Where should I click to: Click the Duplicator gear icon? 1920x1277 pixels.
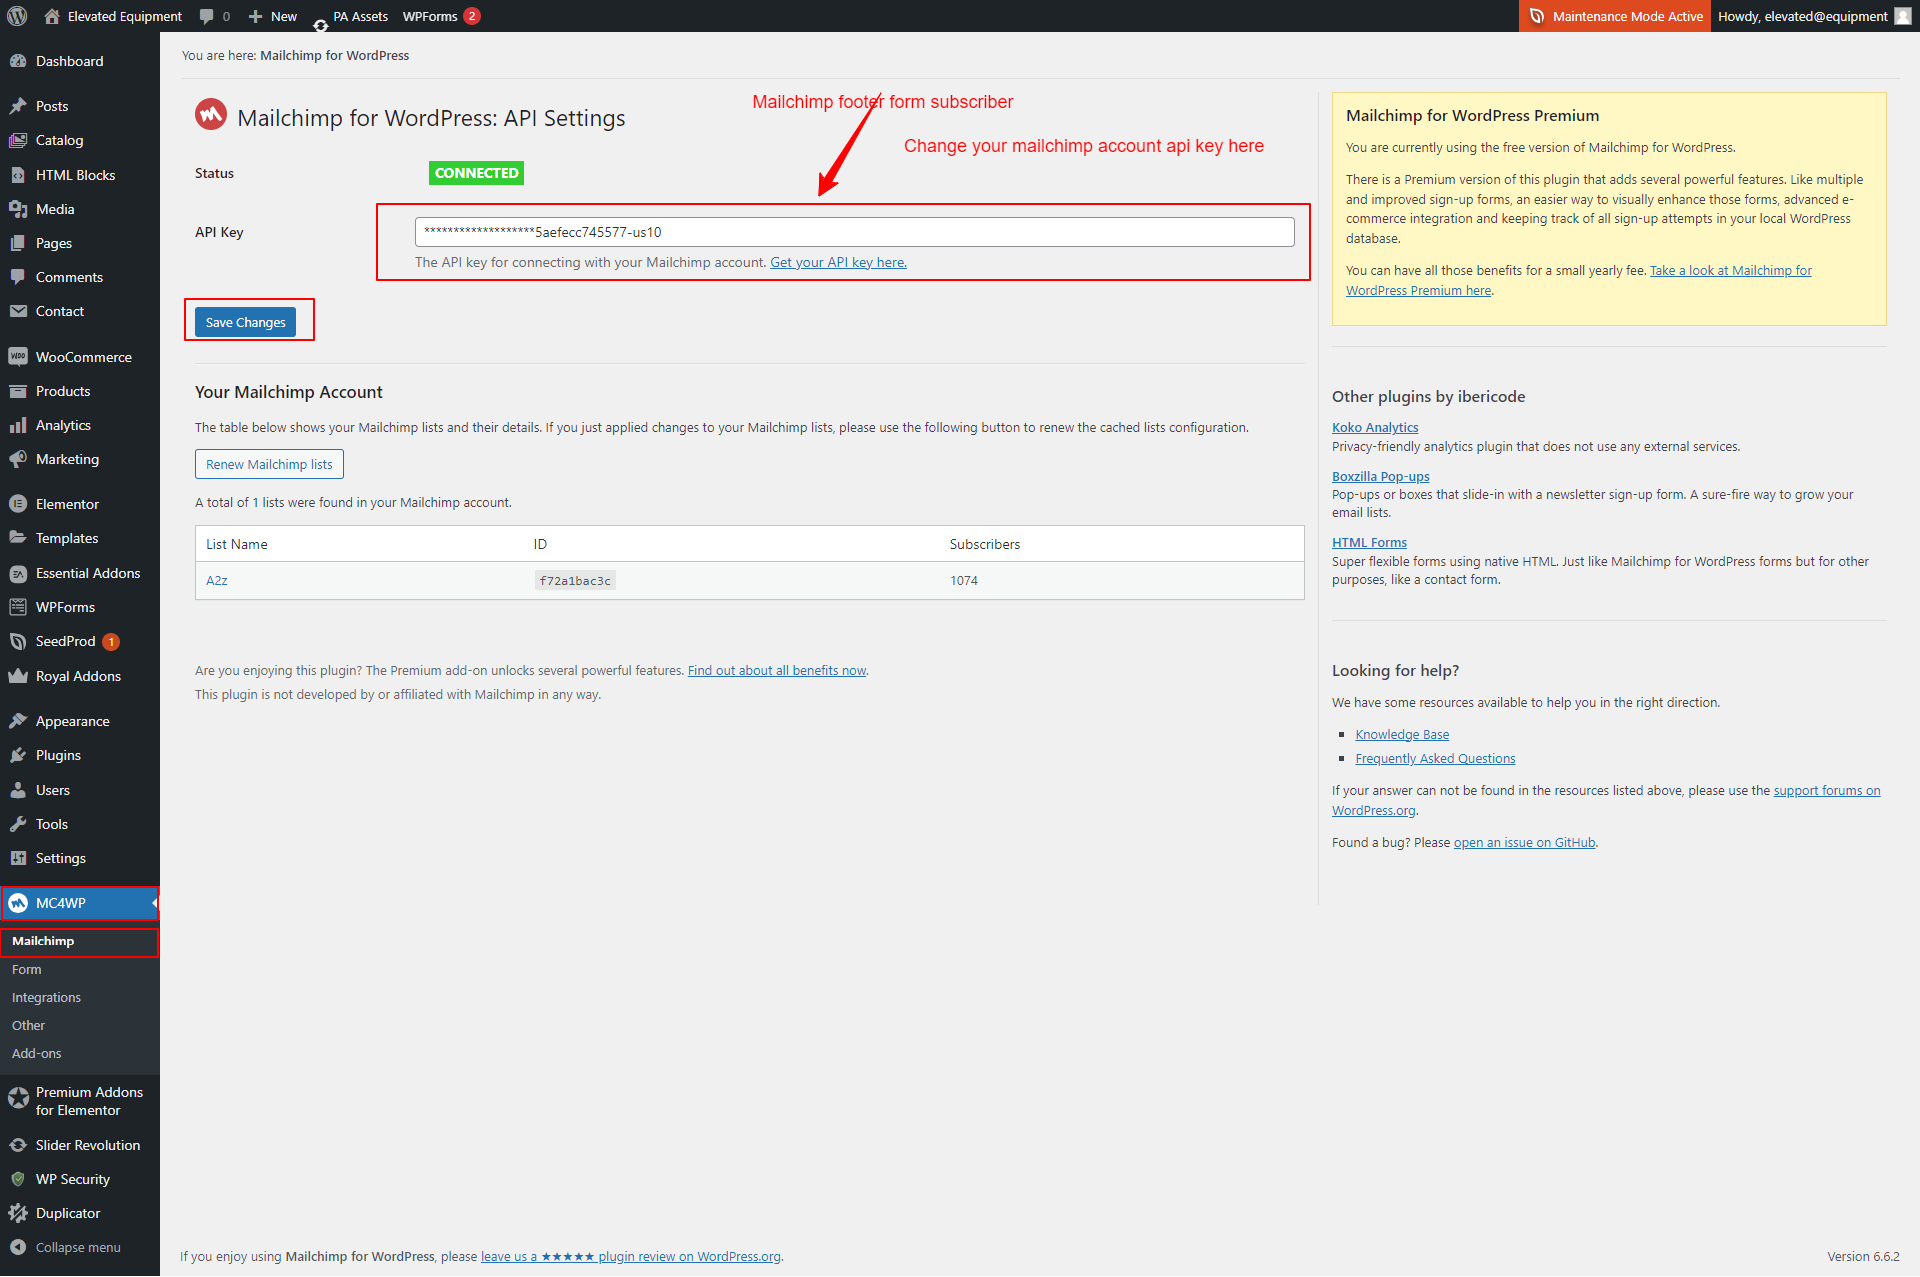18,1213
